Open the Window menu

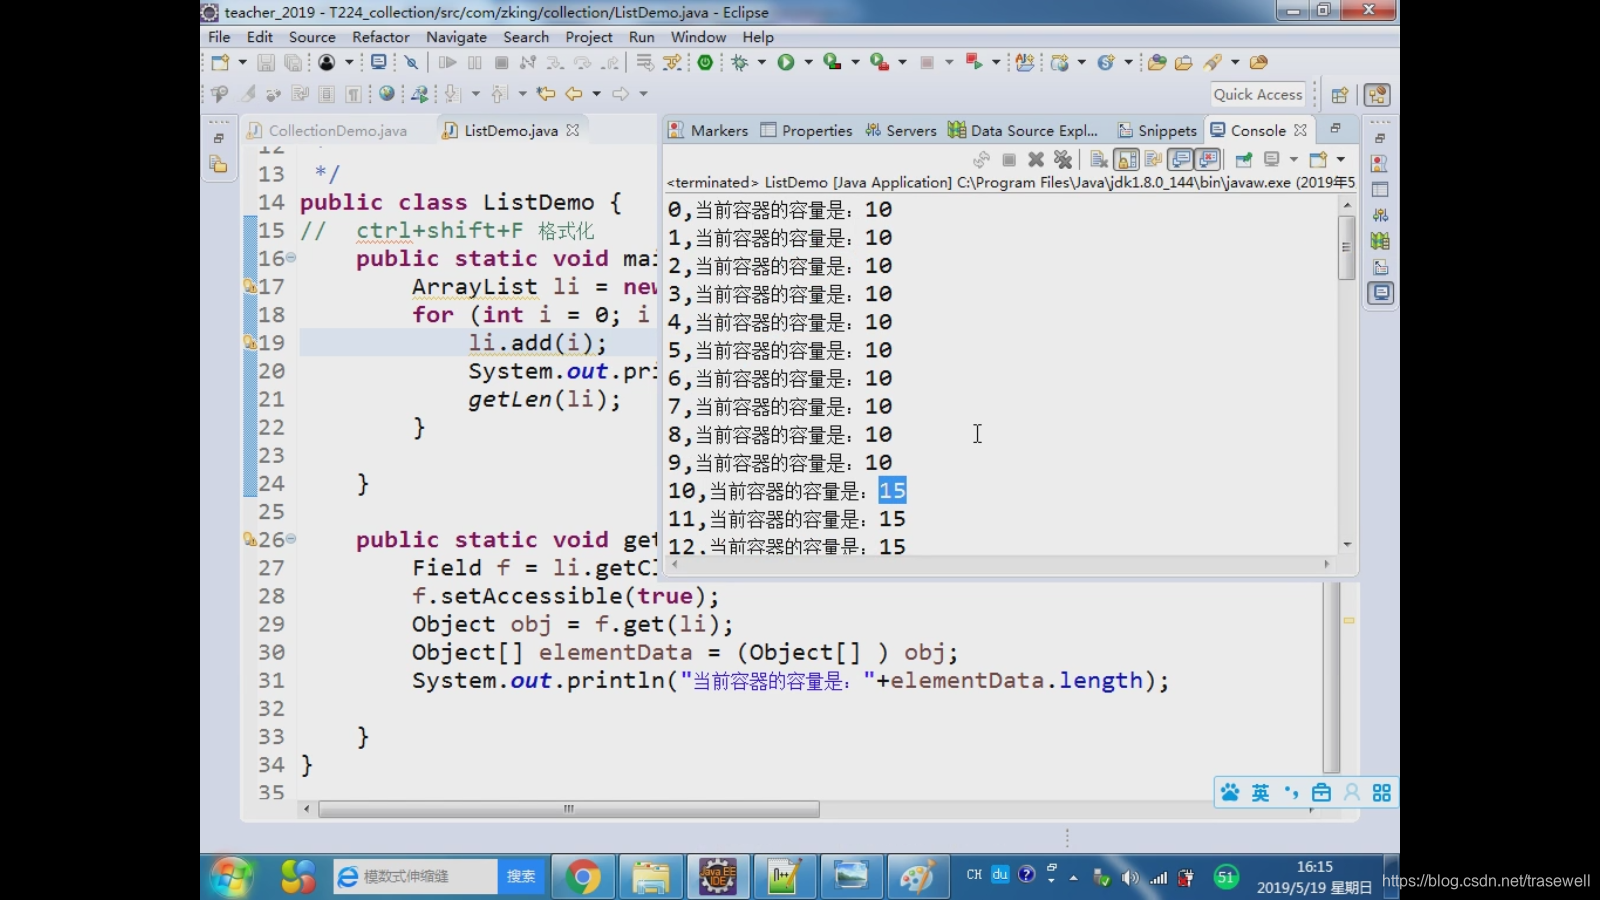coord(698,37)
